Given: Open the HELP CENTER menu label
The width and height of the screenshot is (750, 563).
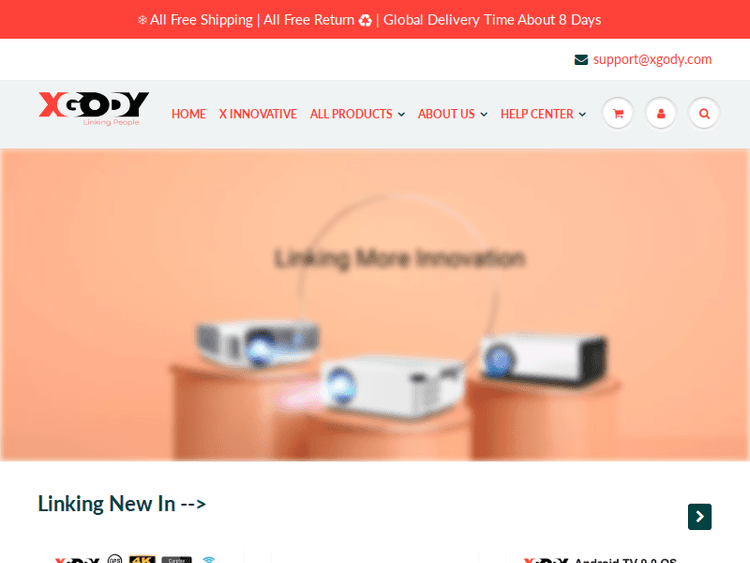Looking at the screenshot, I should [537, 114].
